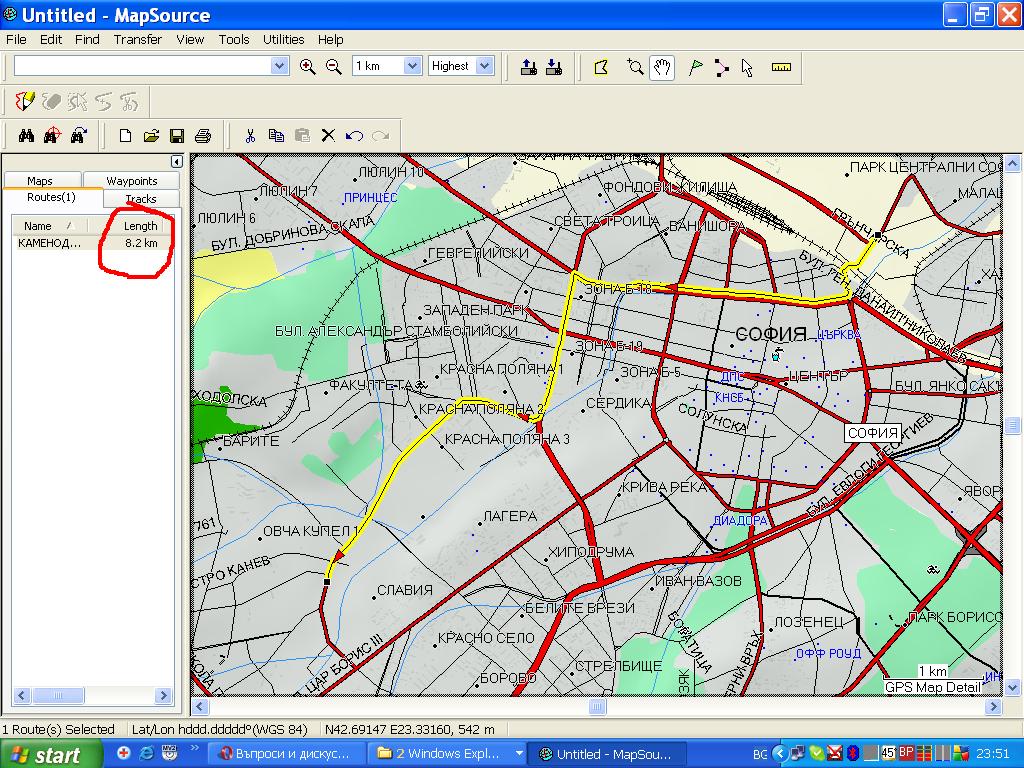Select the Hand pan tool
The width and height of the screenshot is (1024, 768).
pos(661,67)
